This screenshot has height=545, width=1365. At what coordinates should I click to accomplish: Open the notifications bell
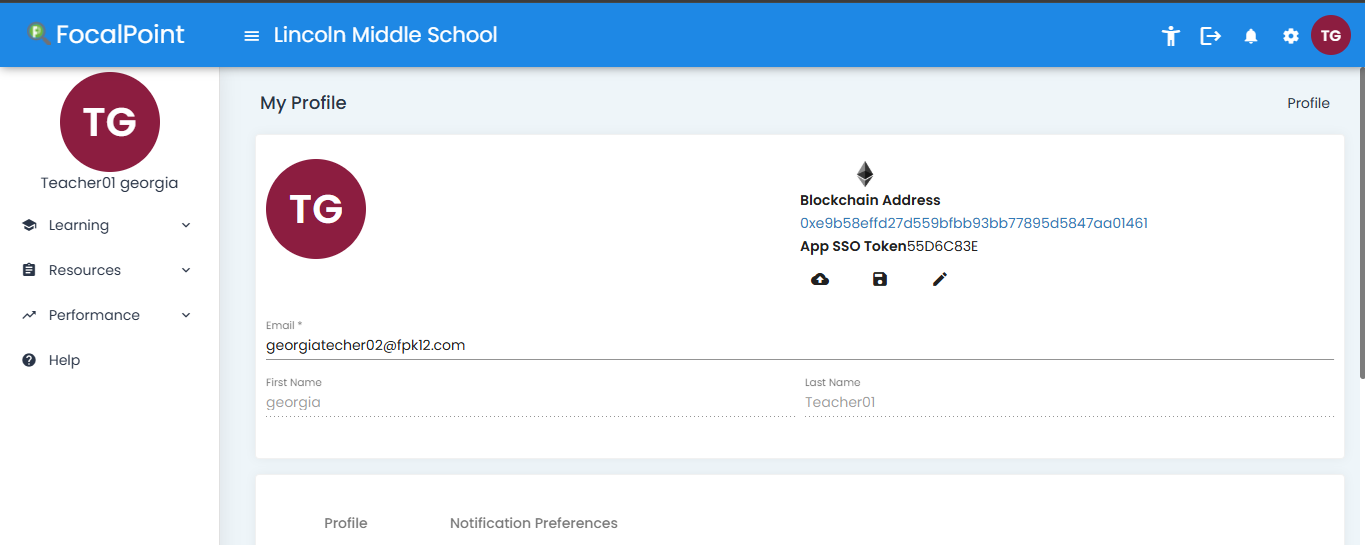[x=1251, y=36]
